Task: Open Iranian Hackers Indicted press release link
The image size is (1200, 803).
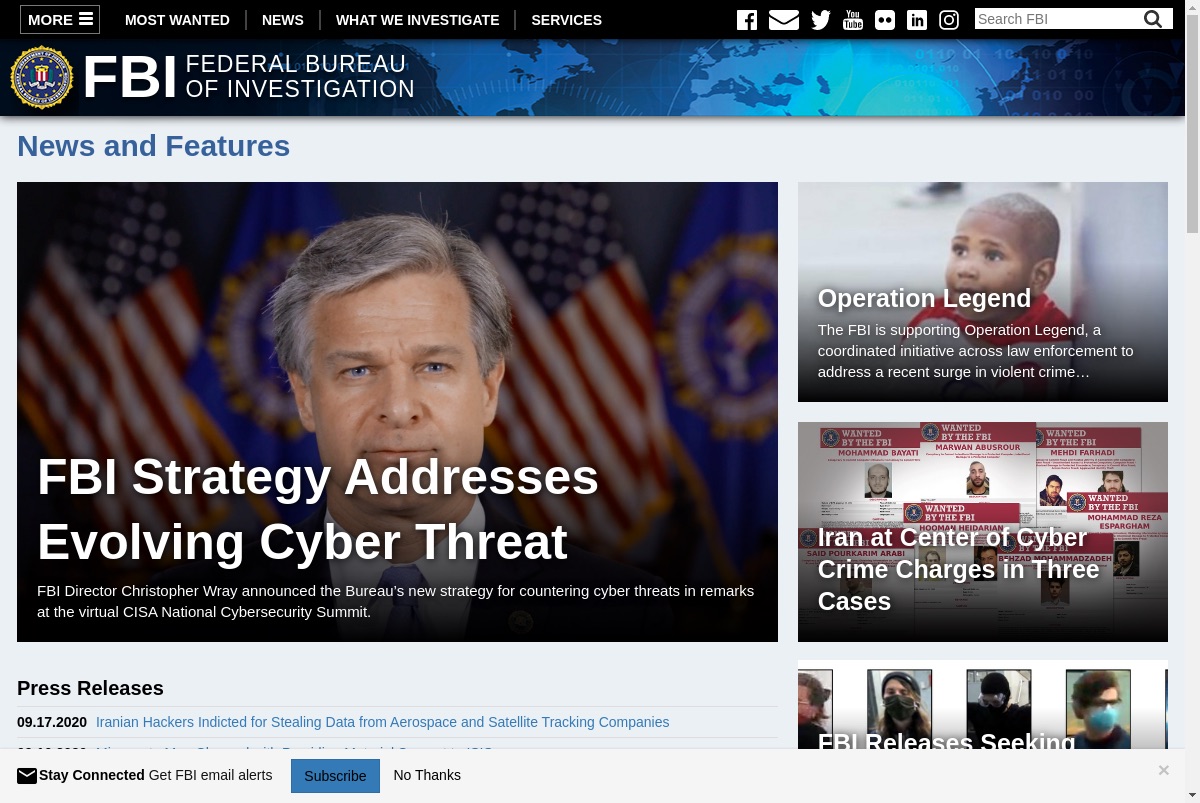Action: [382, 722]
